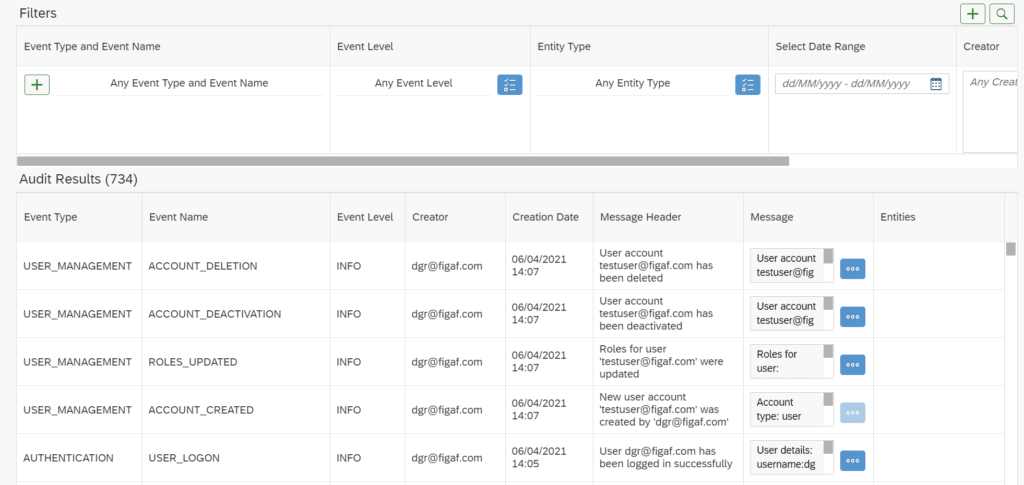
Task: Click the horizontal scrollbar under the Filters table
Action: [403, 161]
